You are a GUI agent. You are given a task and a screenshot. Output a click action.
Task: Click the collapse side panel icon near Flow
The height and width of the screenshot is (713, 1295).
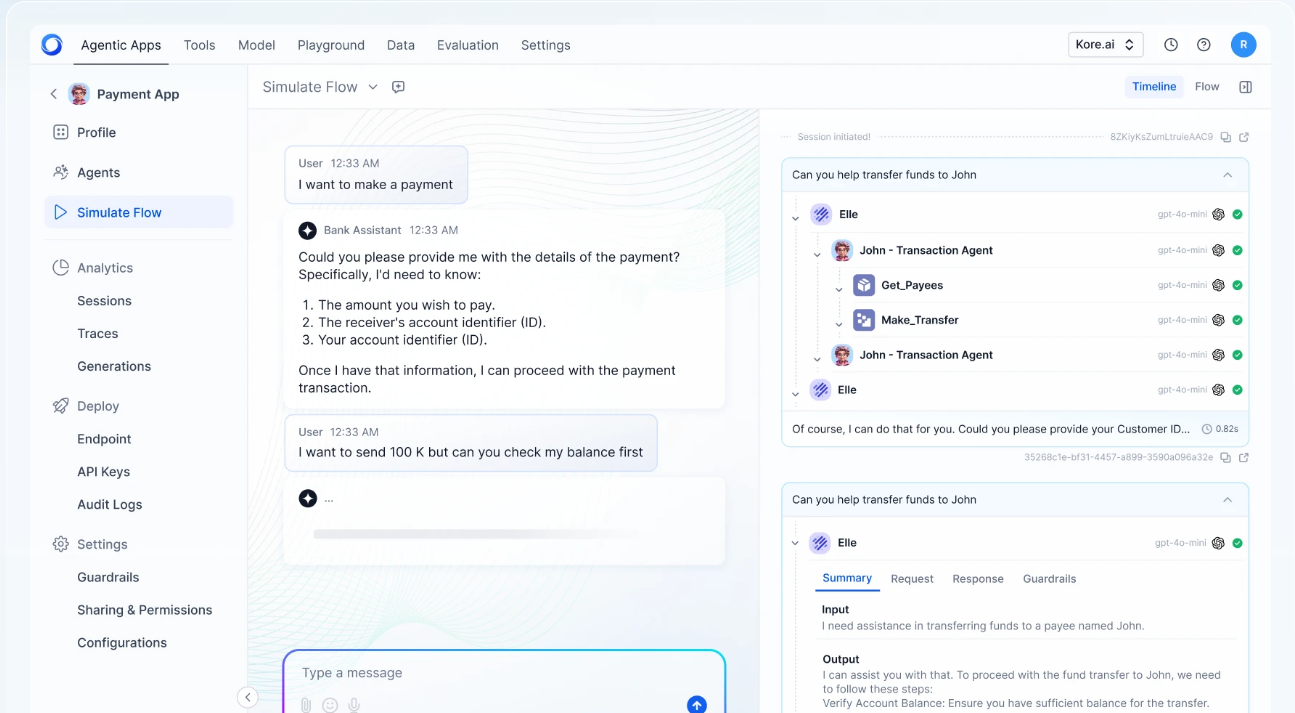(x=1244, y=87)
